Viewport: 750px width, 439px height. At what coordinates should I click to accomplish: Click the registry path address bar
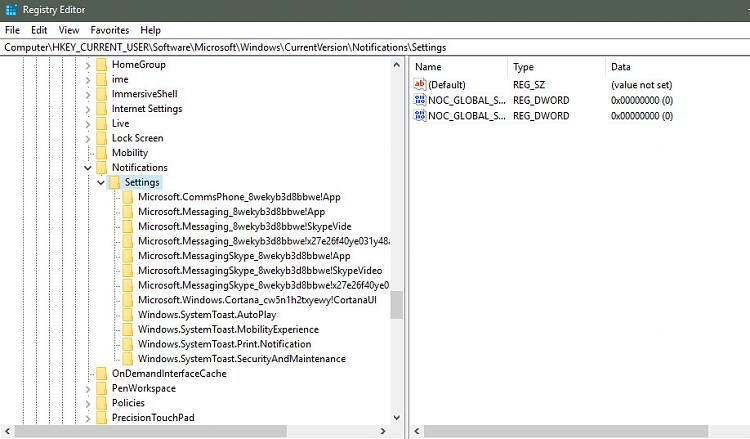pyautogui.click(x=375, y=47)
